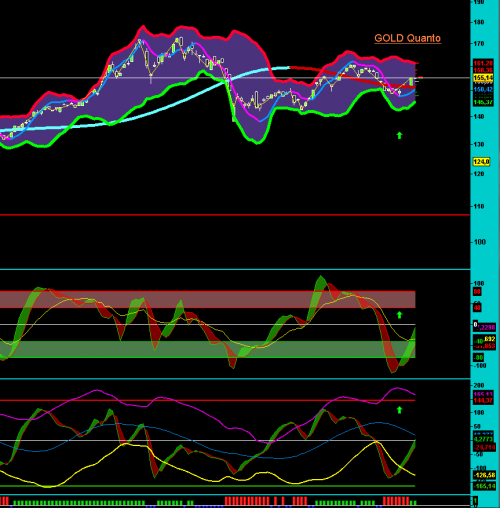Click the green -80 oversold level label
The image size is (500, 508).
479,358
